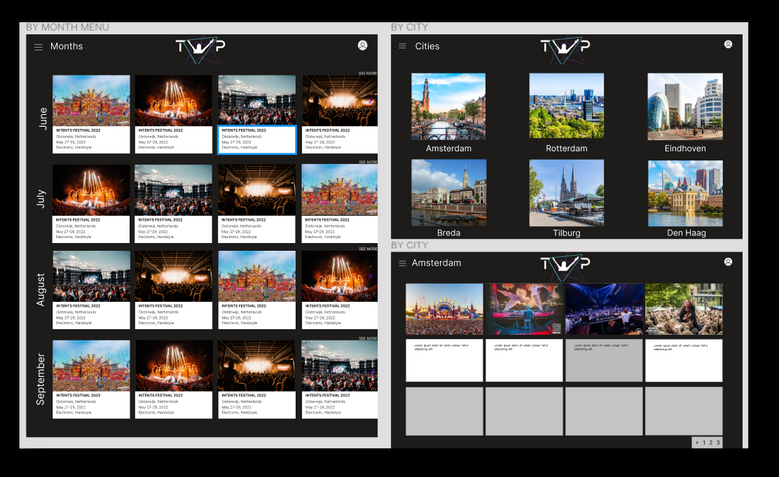
Task: Click the previous page arrow in pagination
Action: 697,443
